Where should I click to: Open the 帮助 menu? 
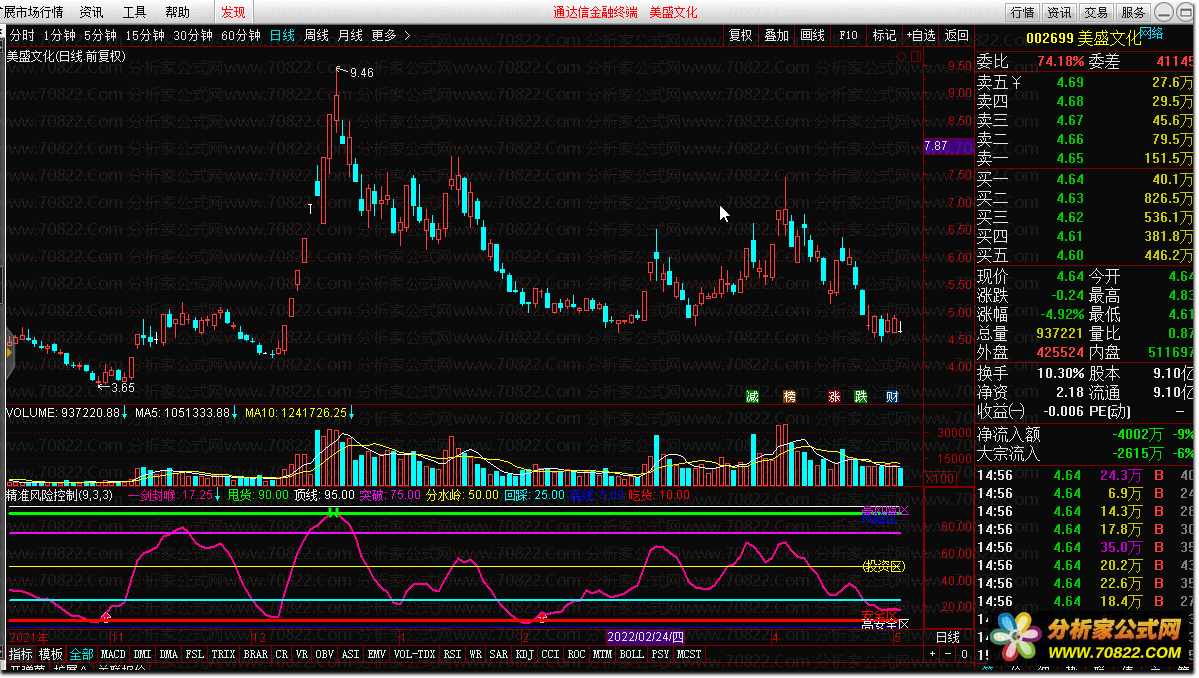coord(177,12)
